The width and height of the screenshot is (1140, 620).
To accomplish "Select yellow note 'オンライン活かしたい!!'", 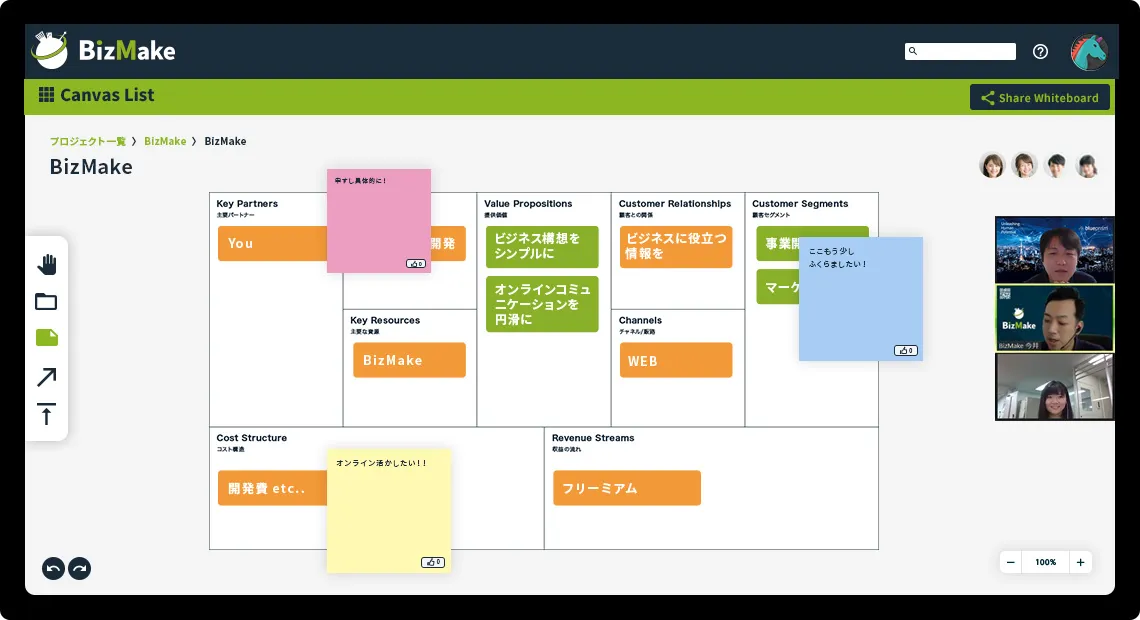I will pos(389,511).
